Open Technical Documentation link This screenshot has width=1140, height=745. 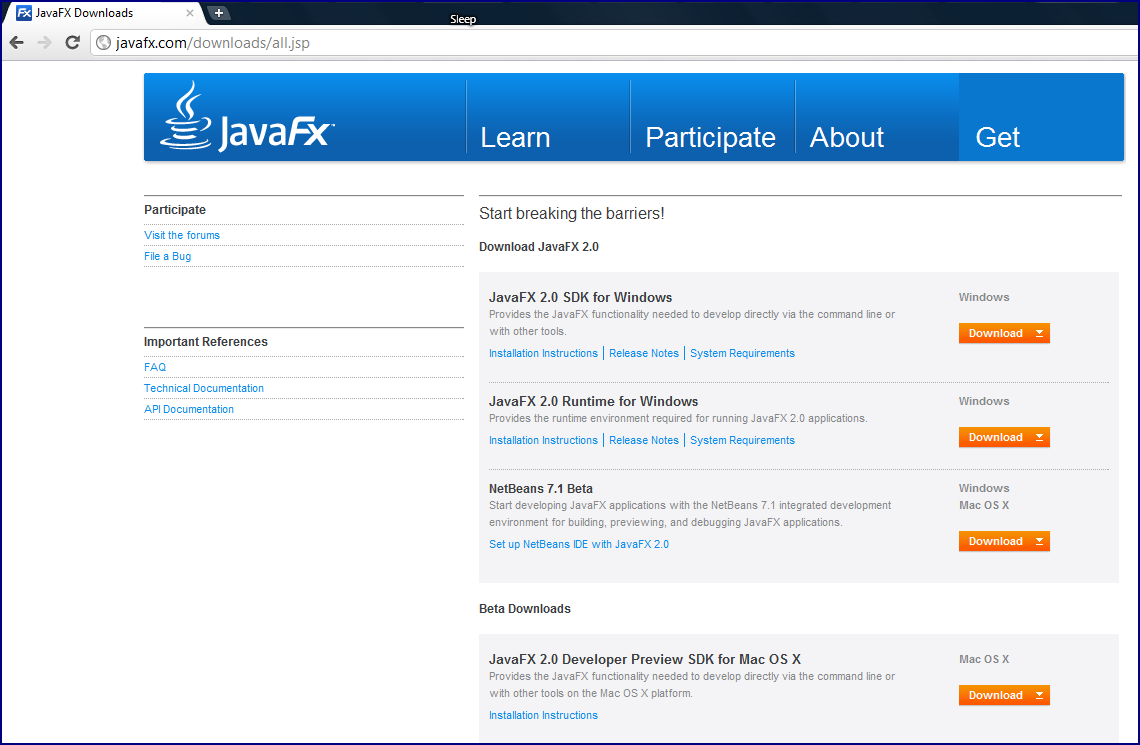tap(204, 388)
